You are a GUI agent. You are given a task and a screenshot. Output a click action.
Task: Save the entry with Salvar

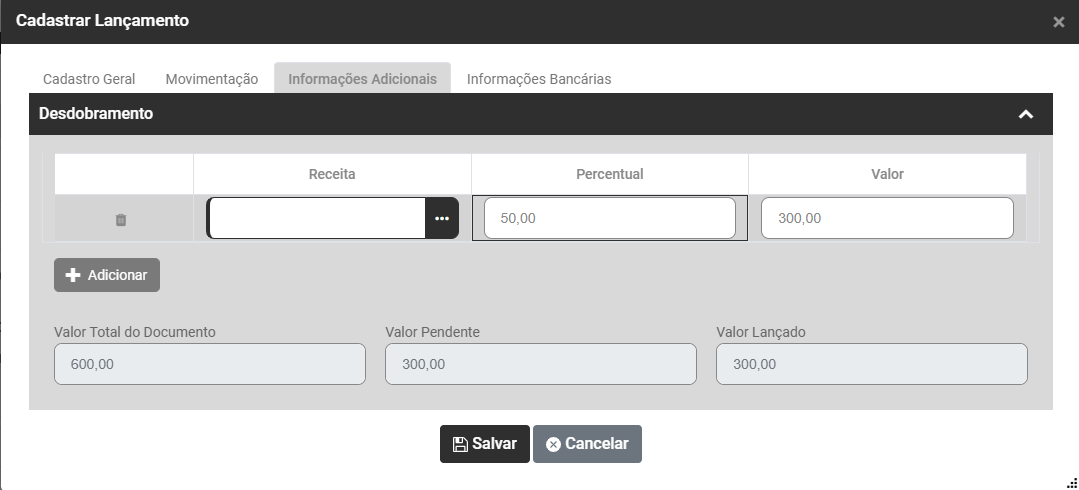pos(485,444)
